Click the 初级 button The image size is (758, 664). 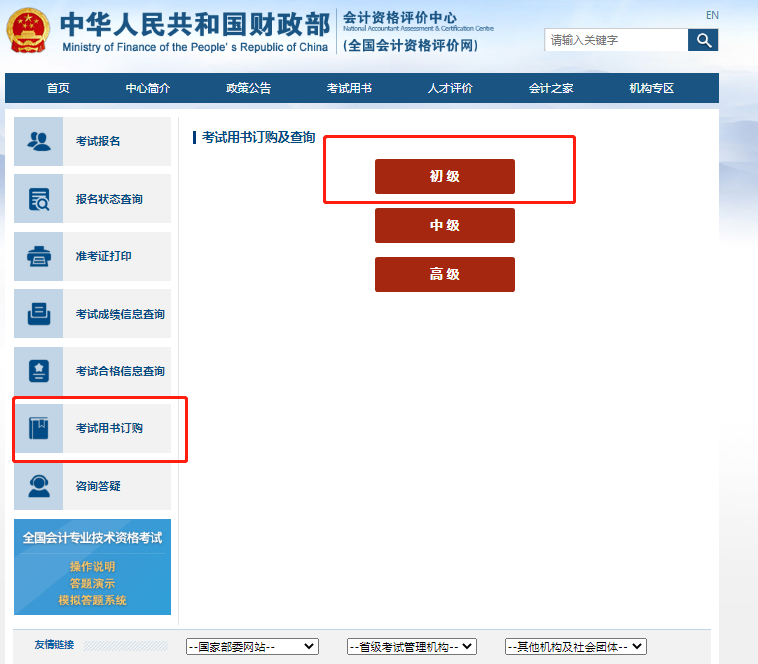pos(444,176)
